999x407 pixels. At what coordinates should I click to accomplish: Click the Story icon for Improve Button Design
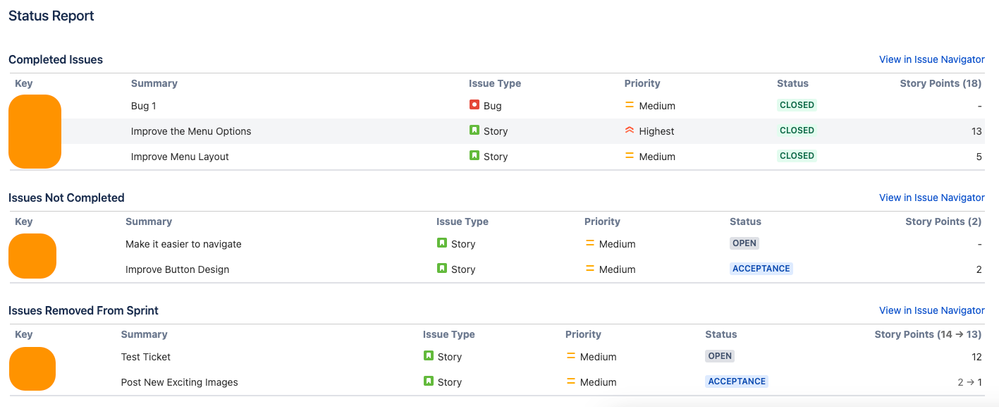tap(442, 269)
